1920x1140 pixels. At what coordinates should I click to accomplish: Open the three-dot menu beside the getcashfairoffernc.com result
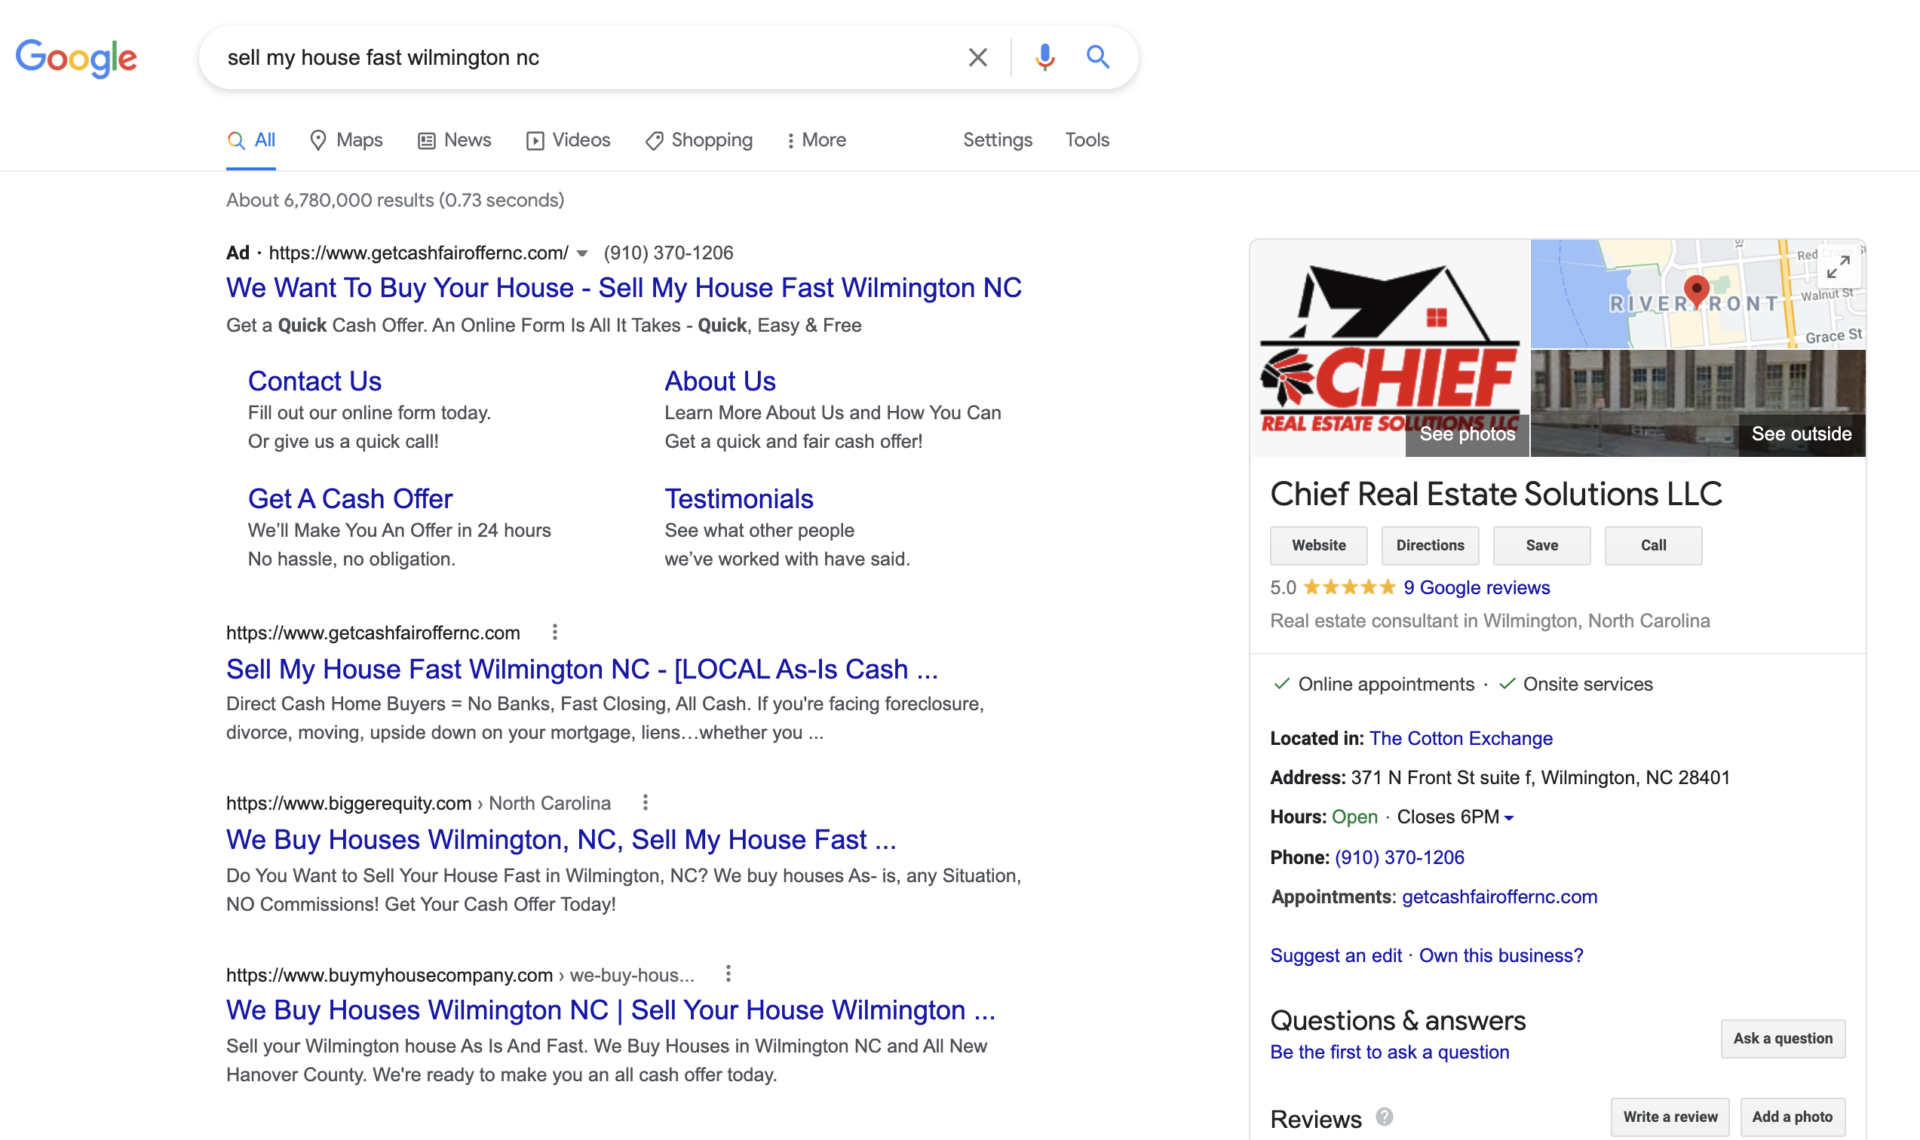tap(555, 632)
